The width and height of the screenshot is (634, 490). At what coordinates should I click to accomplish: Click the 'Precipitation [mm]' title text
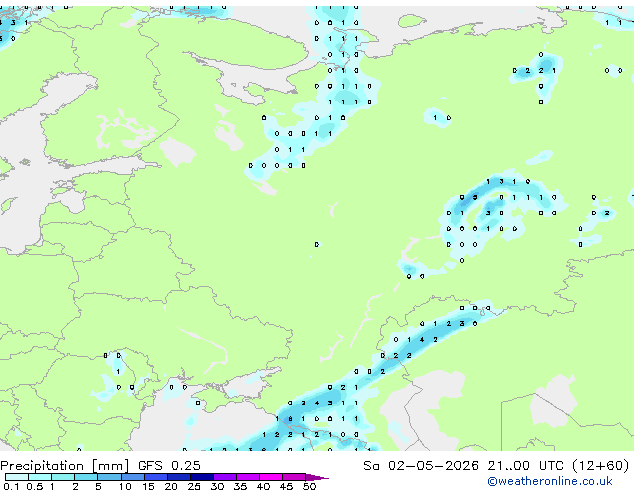click(65, 466)
